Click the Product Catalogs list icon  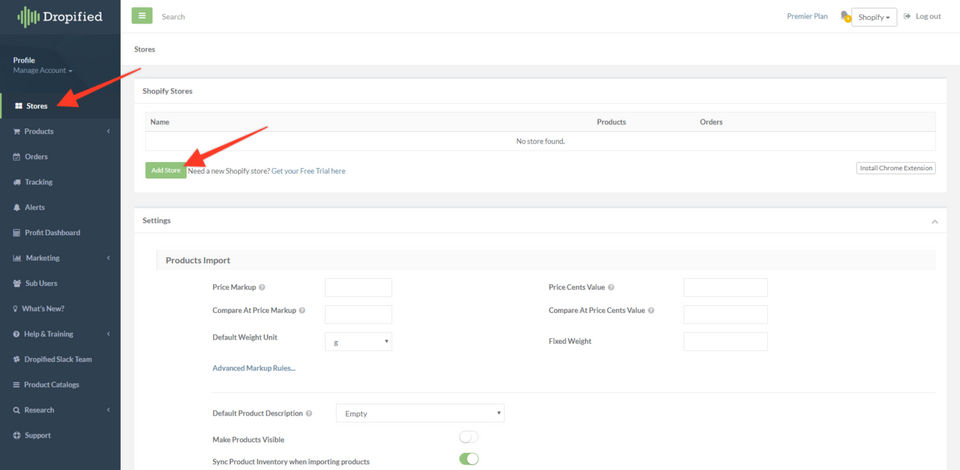tap(17, 385)
